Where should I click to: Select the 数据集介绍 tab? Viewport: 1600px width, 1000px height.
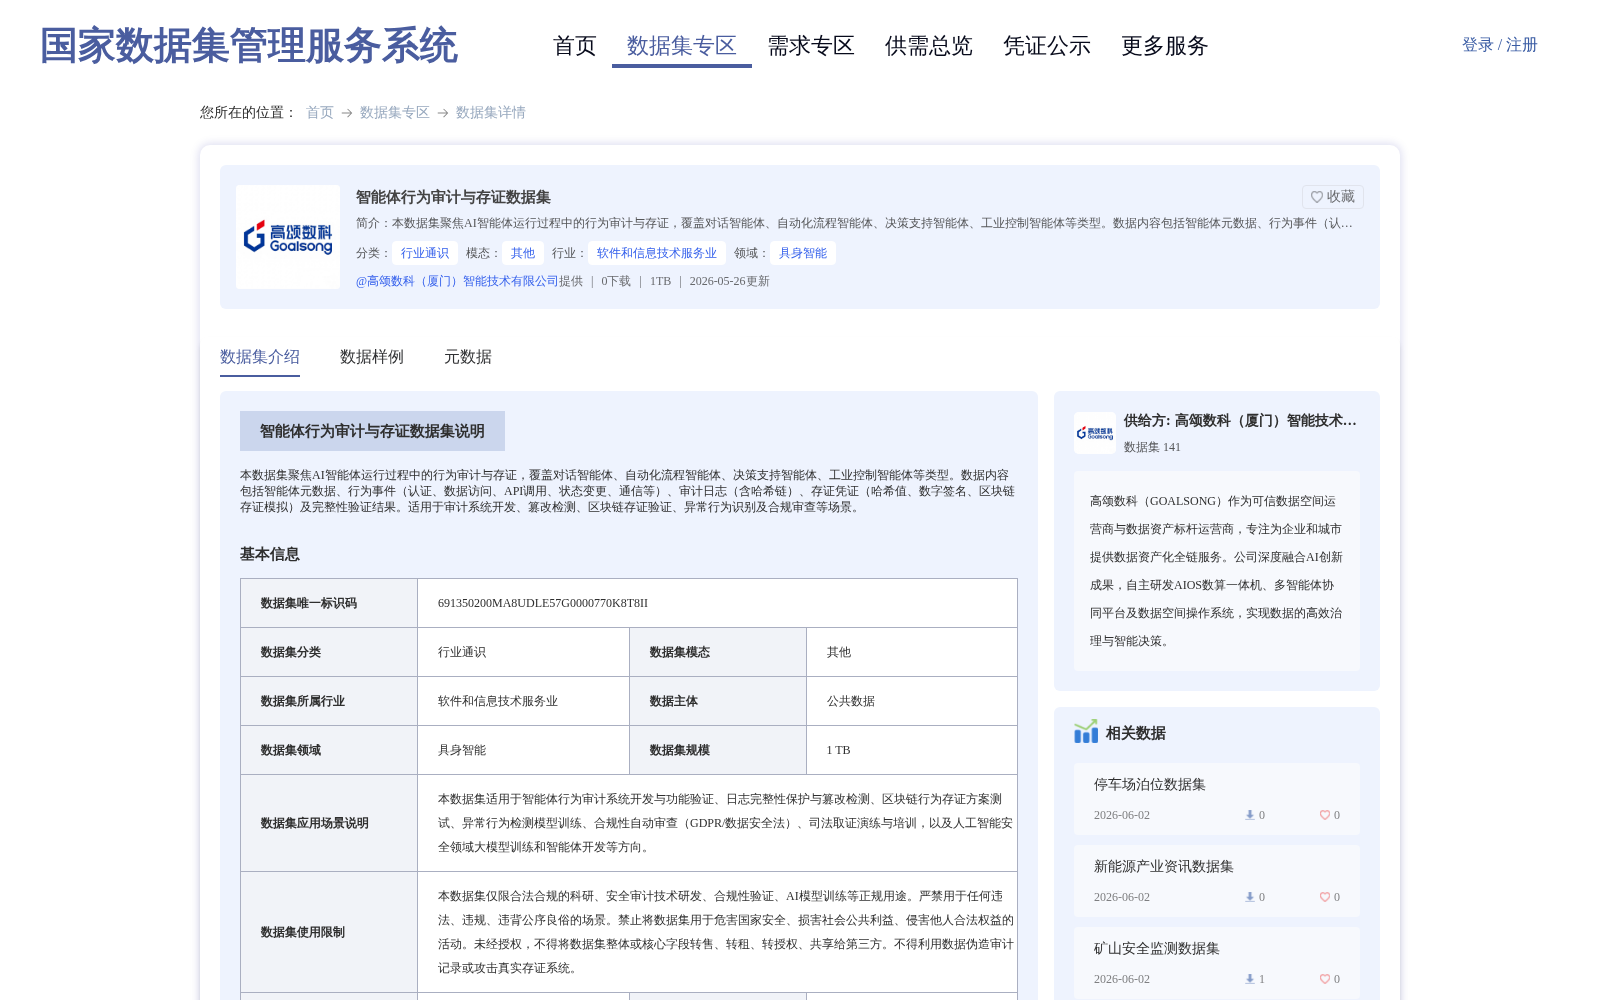point(260,357)
